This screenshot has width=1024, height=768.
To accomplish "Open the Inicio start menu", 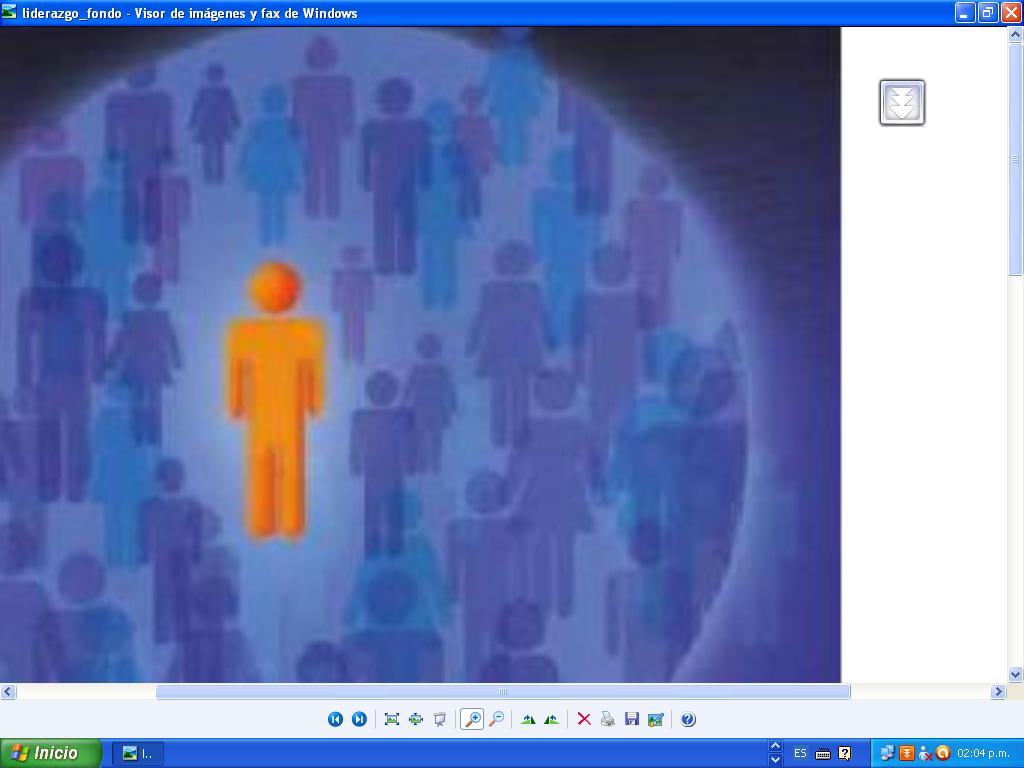I will (x=52, y=753).
